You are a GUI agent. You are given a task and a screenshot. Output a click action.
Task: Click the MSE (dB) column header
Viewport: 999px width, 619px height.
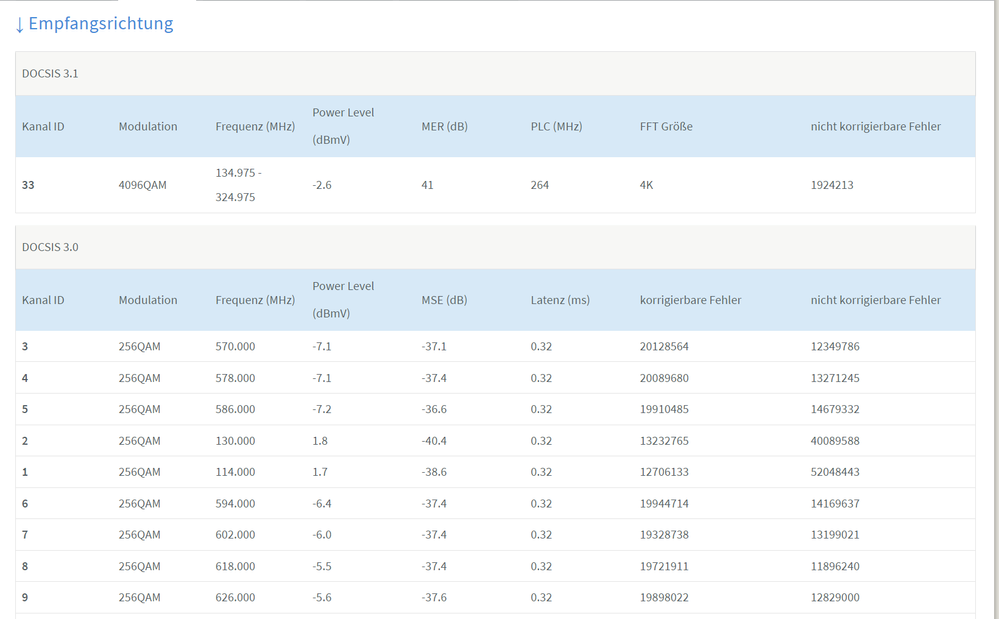(x=444, y=300)
